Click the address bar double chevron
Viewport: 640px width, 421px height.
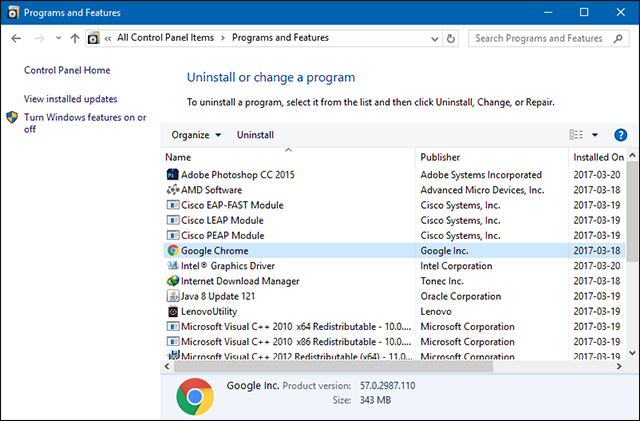(108, 38)
